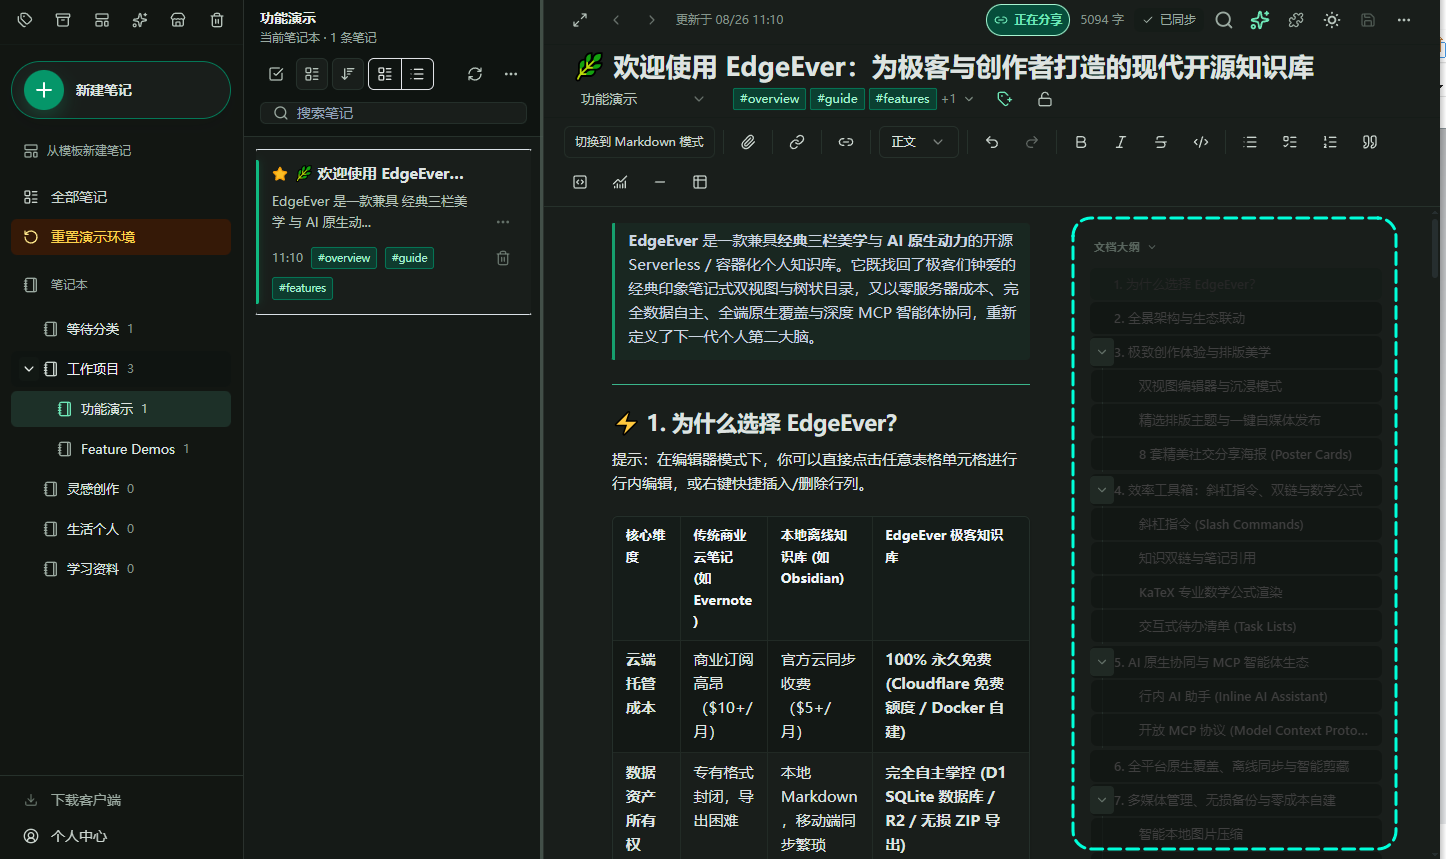Click the 正在分享 share status button
This screenshot has width=1446, height=859.
[x=1028, y=20]
